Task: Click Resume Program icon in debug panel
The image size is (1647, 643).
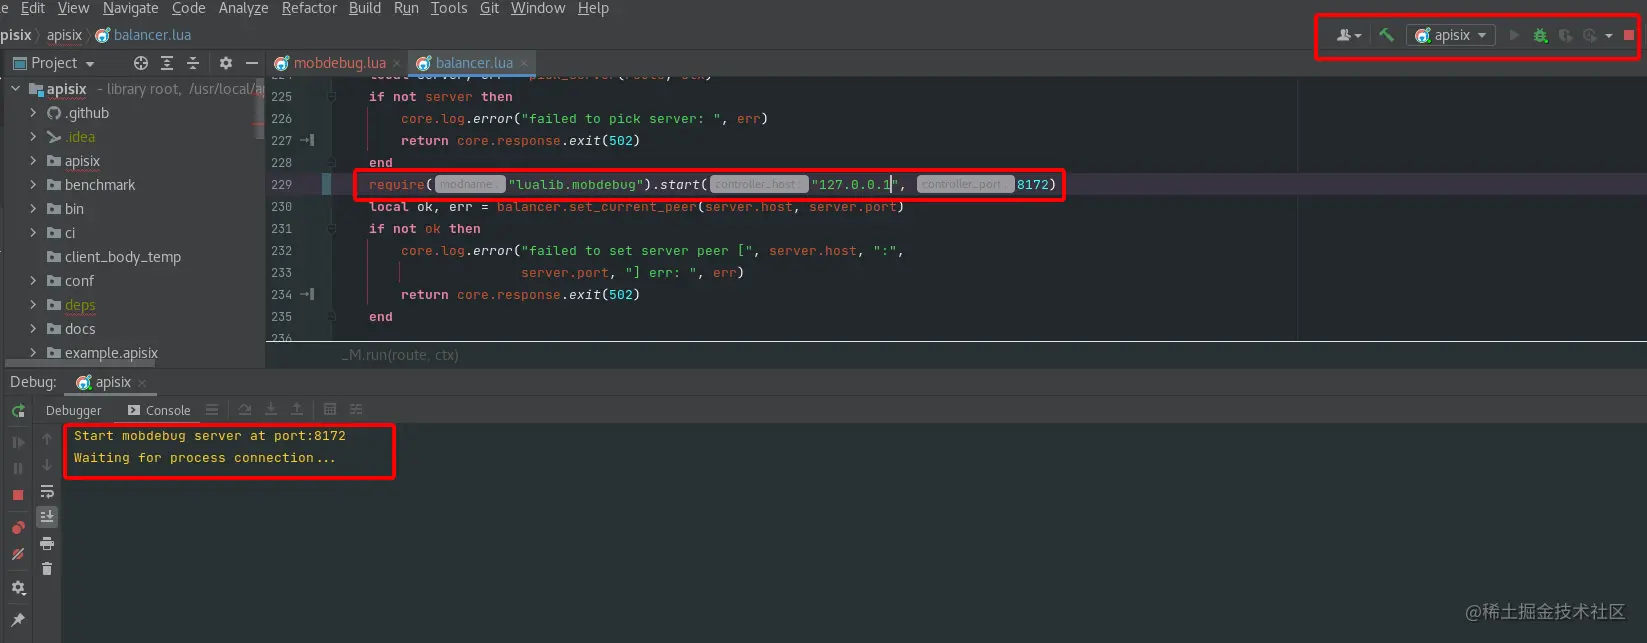Action: tap(18, 442)
